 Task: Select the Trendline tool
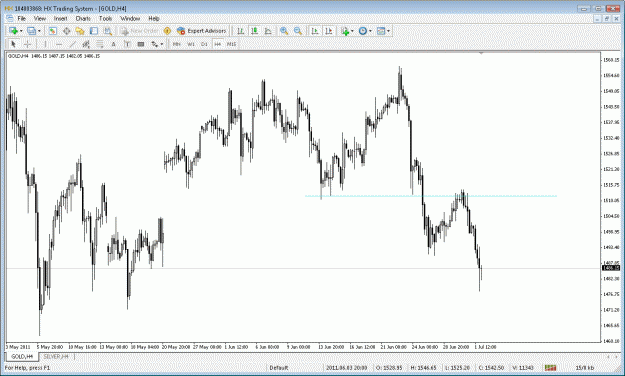pyautogui.click(x=72, y=44)
